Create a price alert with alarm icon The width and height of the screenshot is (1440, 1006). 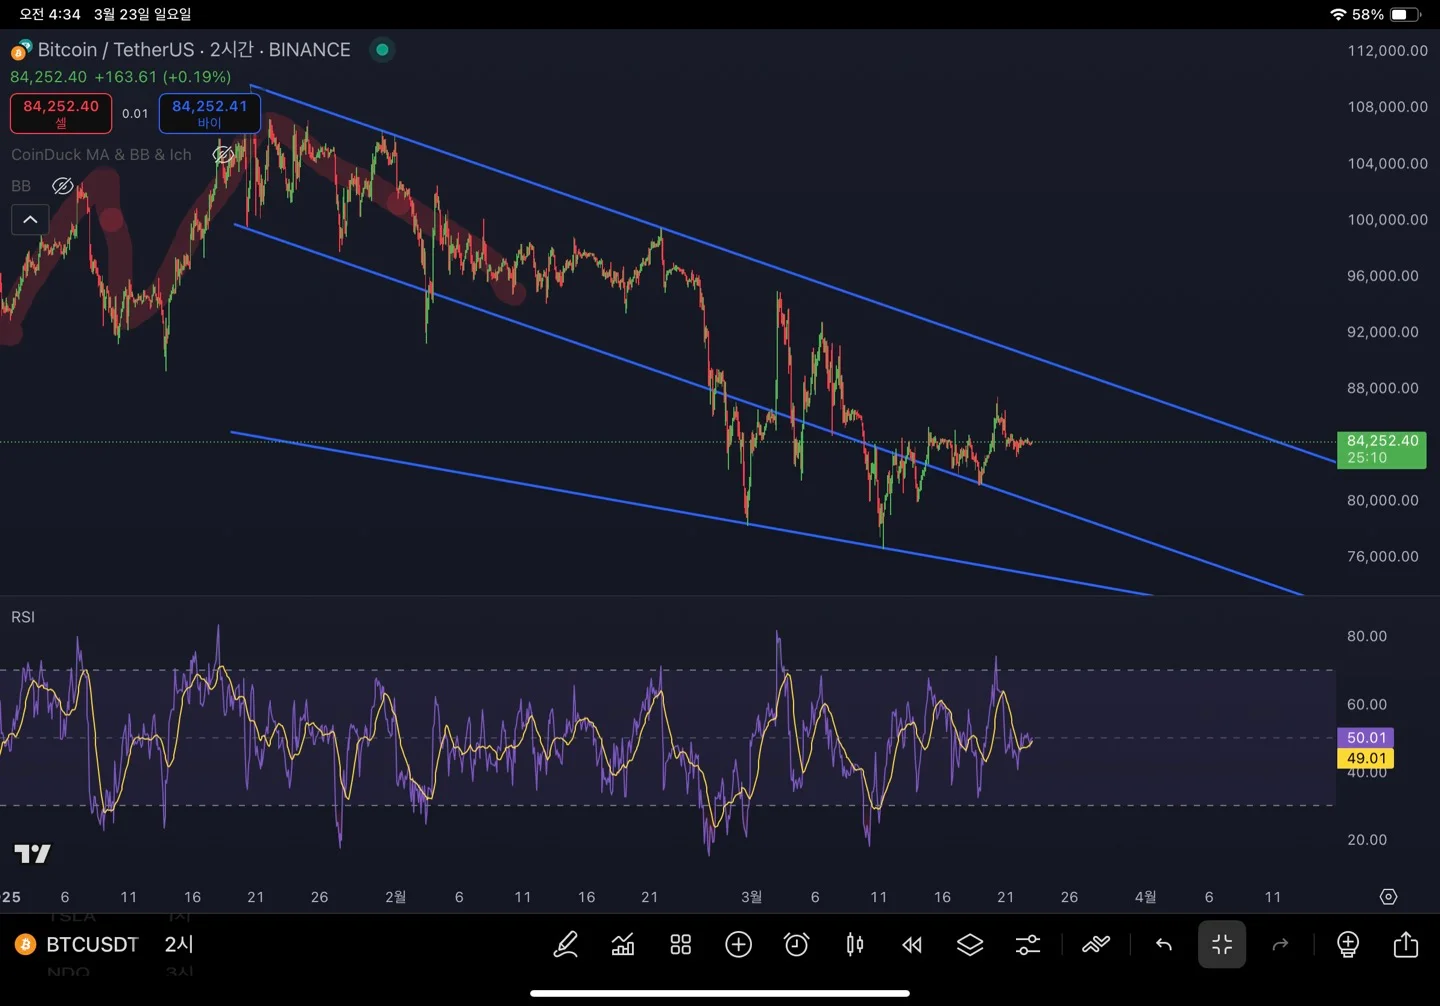(x=797, y=944)
